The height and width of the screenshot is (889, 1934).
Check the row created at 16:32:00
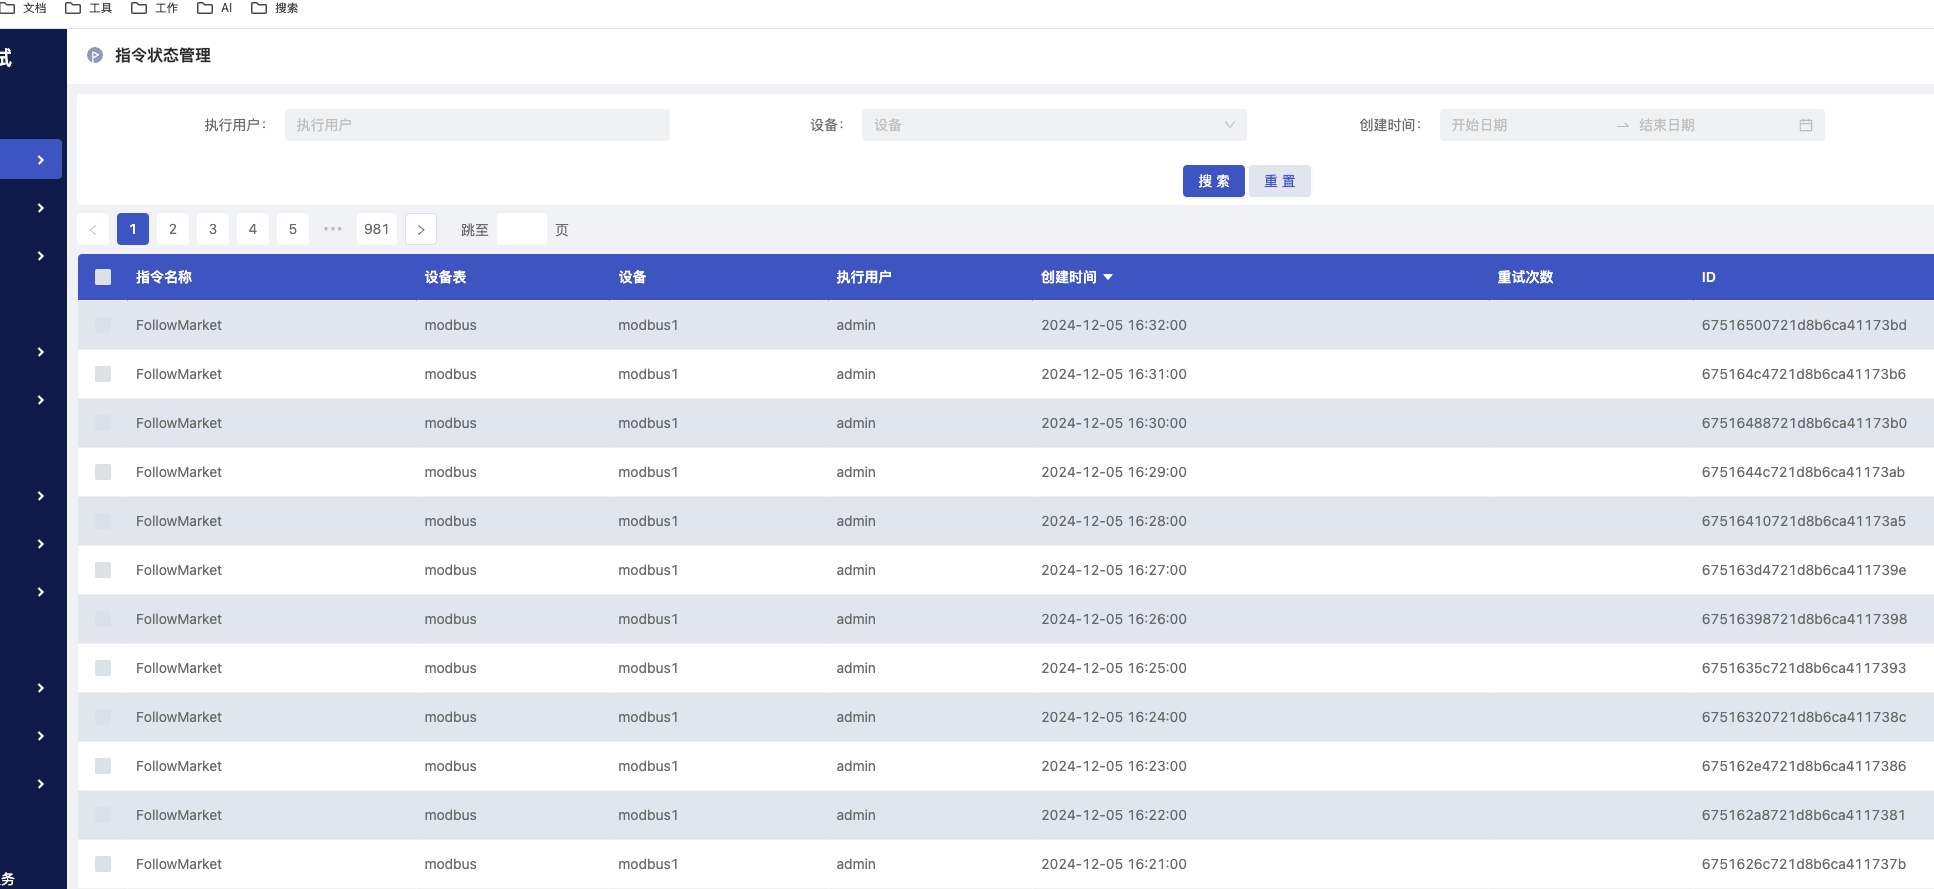[103, 325]
